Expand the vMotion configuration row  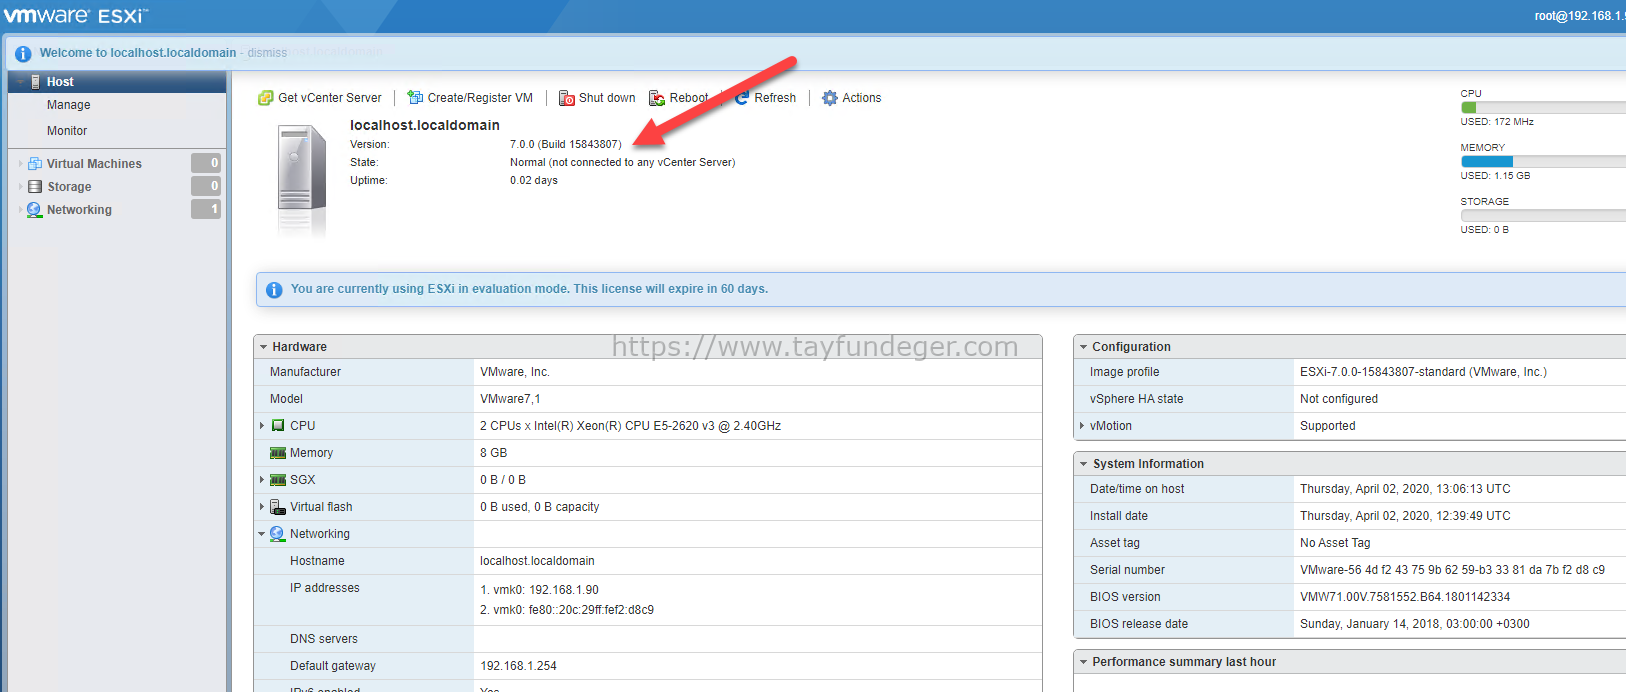click(1082, 426)
